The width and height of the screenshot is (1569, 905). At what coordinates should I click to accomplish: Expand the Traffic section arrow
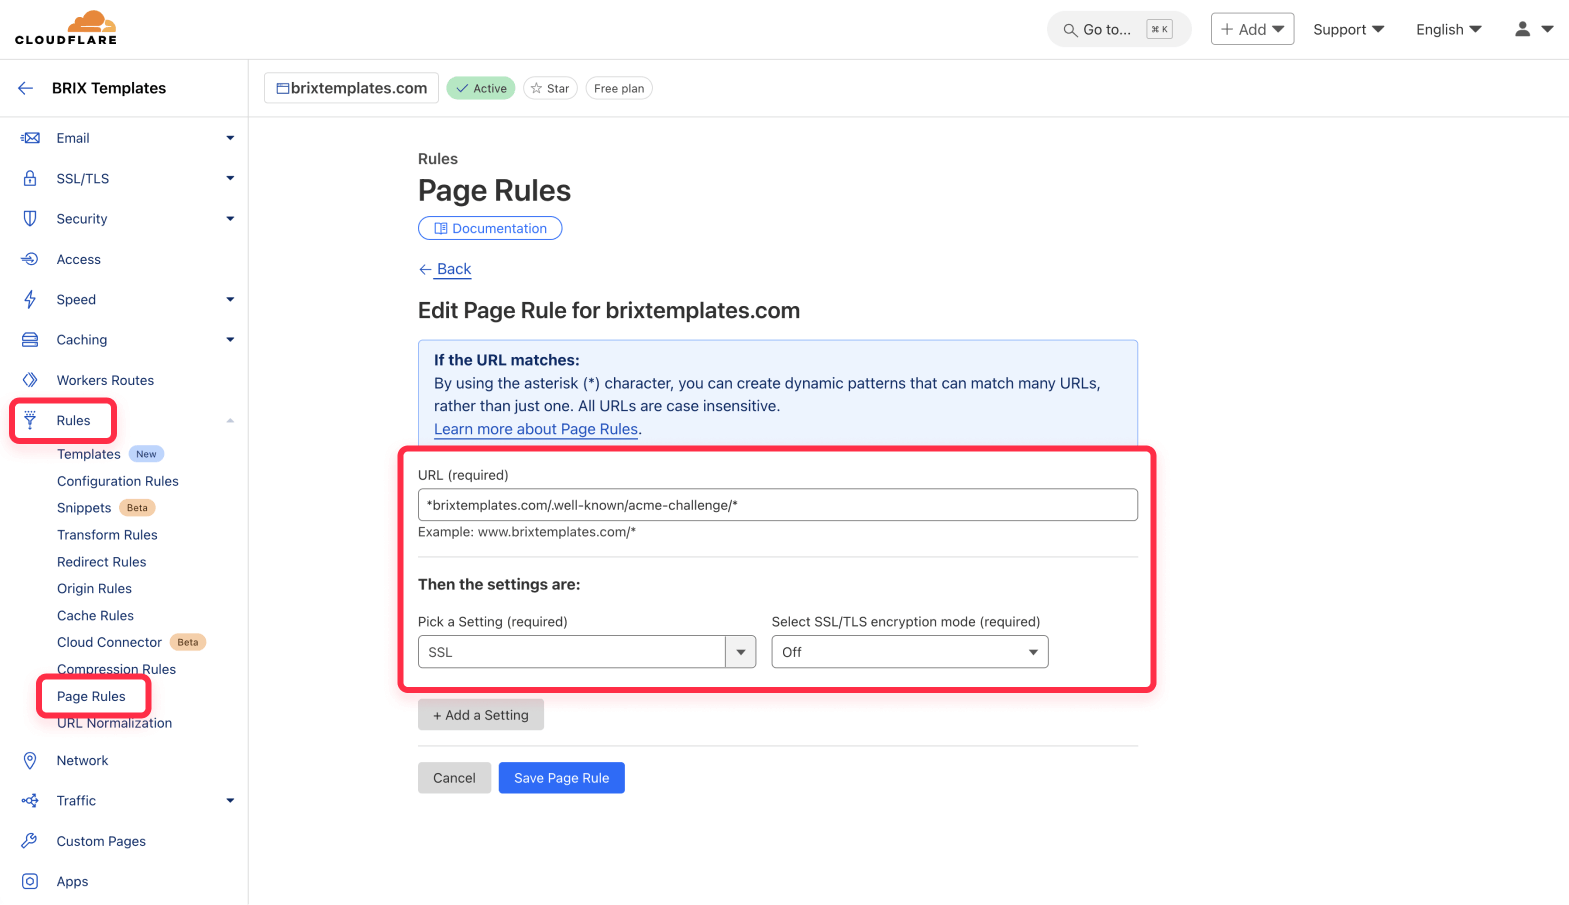pos(230,801)
